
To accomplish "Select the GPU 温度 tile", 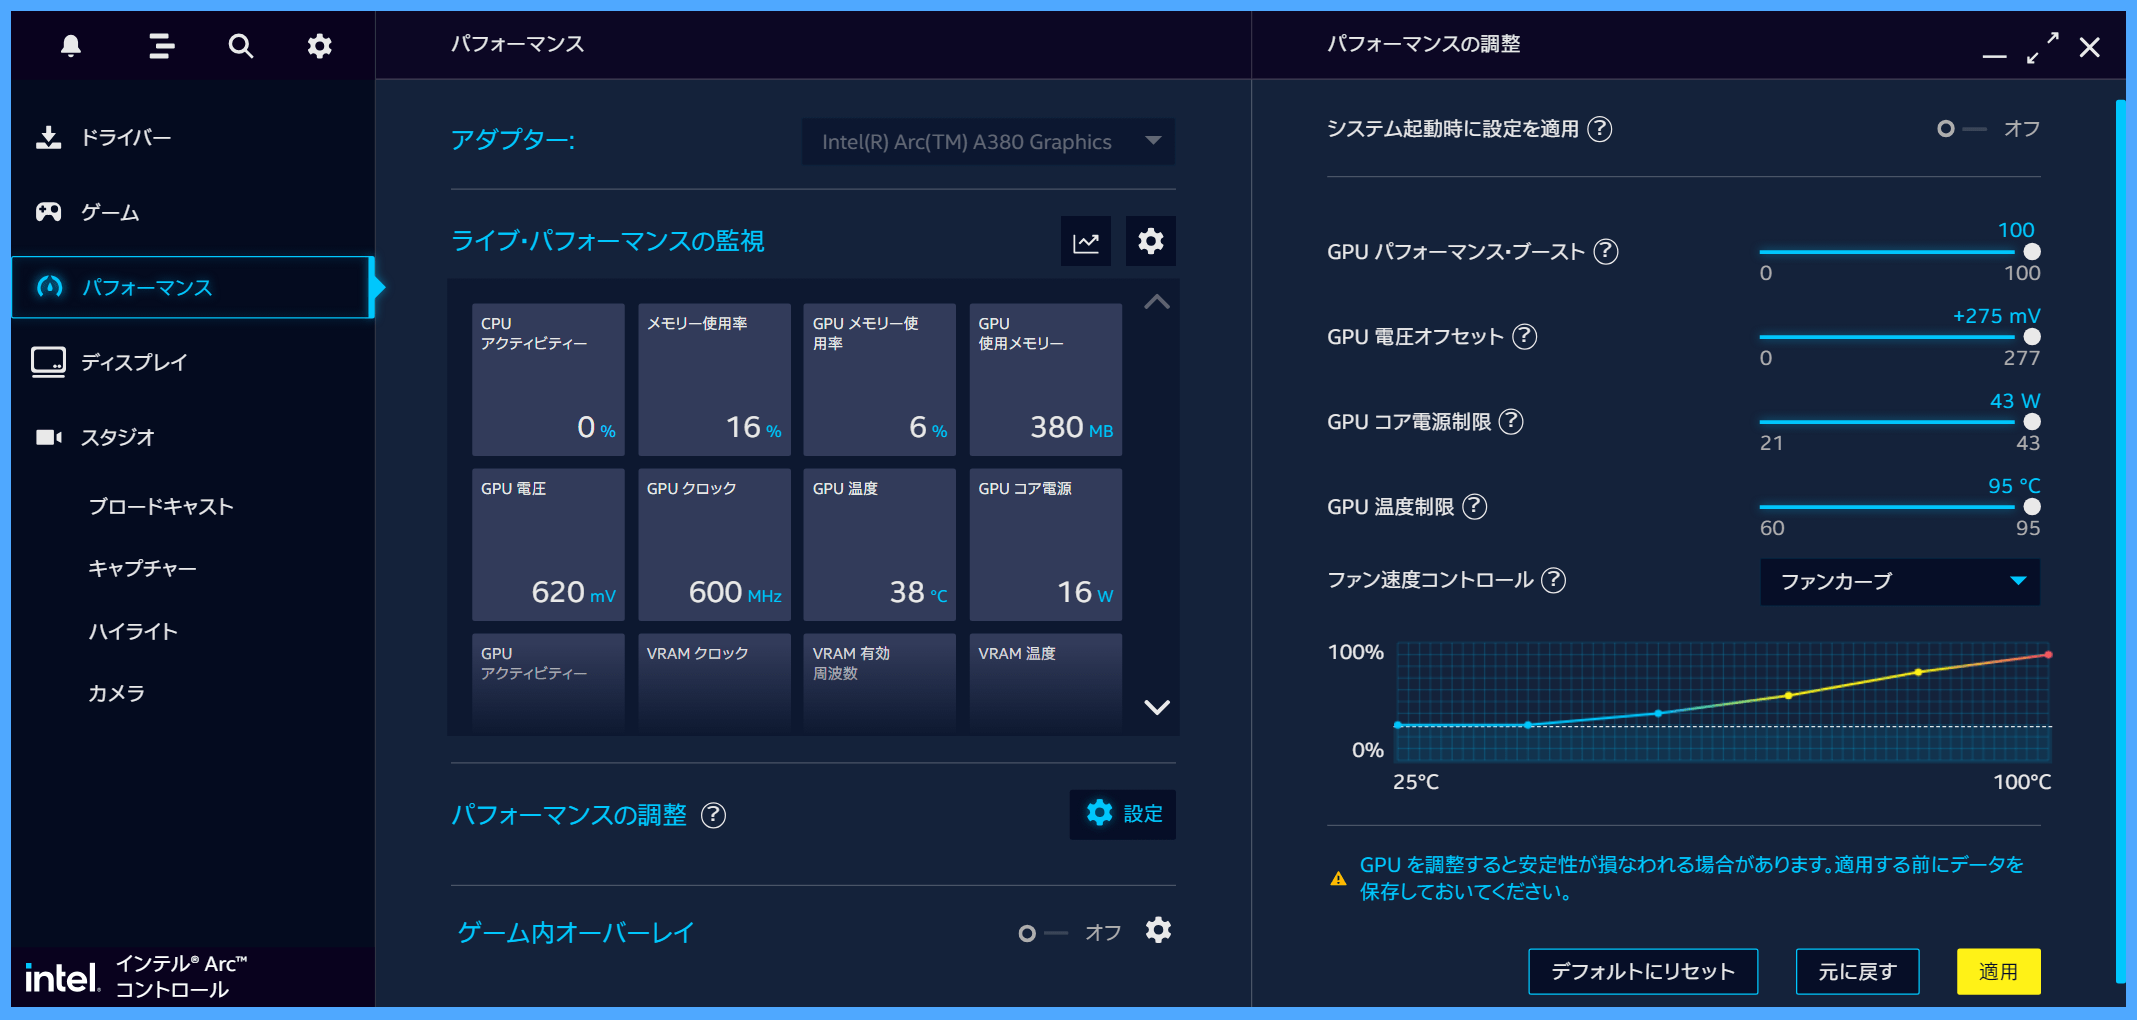I will click(x=880, y=544).
